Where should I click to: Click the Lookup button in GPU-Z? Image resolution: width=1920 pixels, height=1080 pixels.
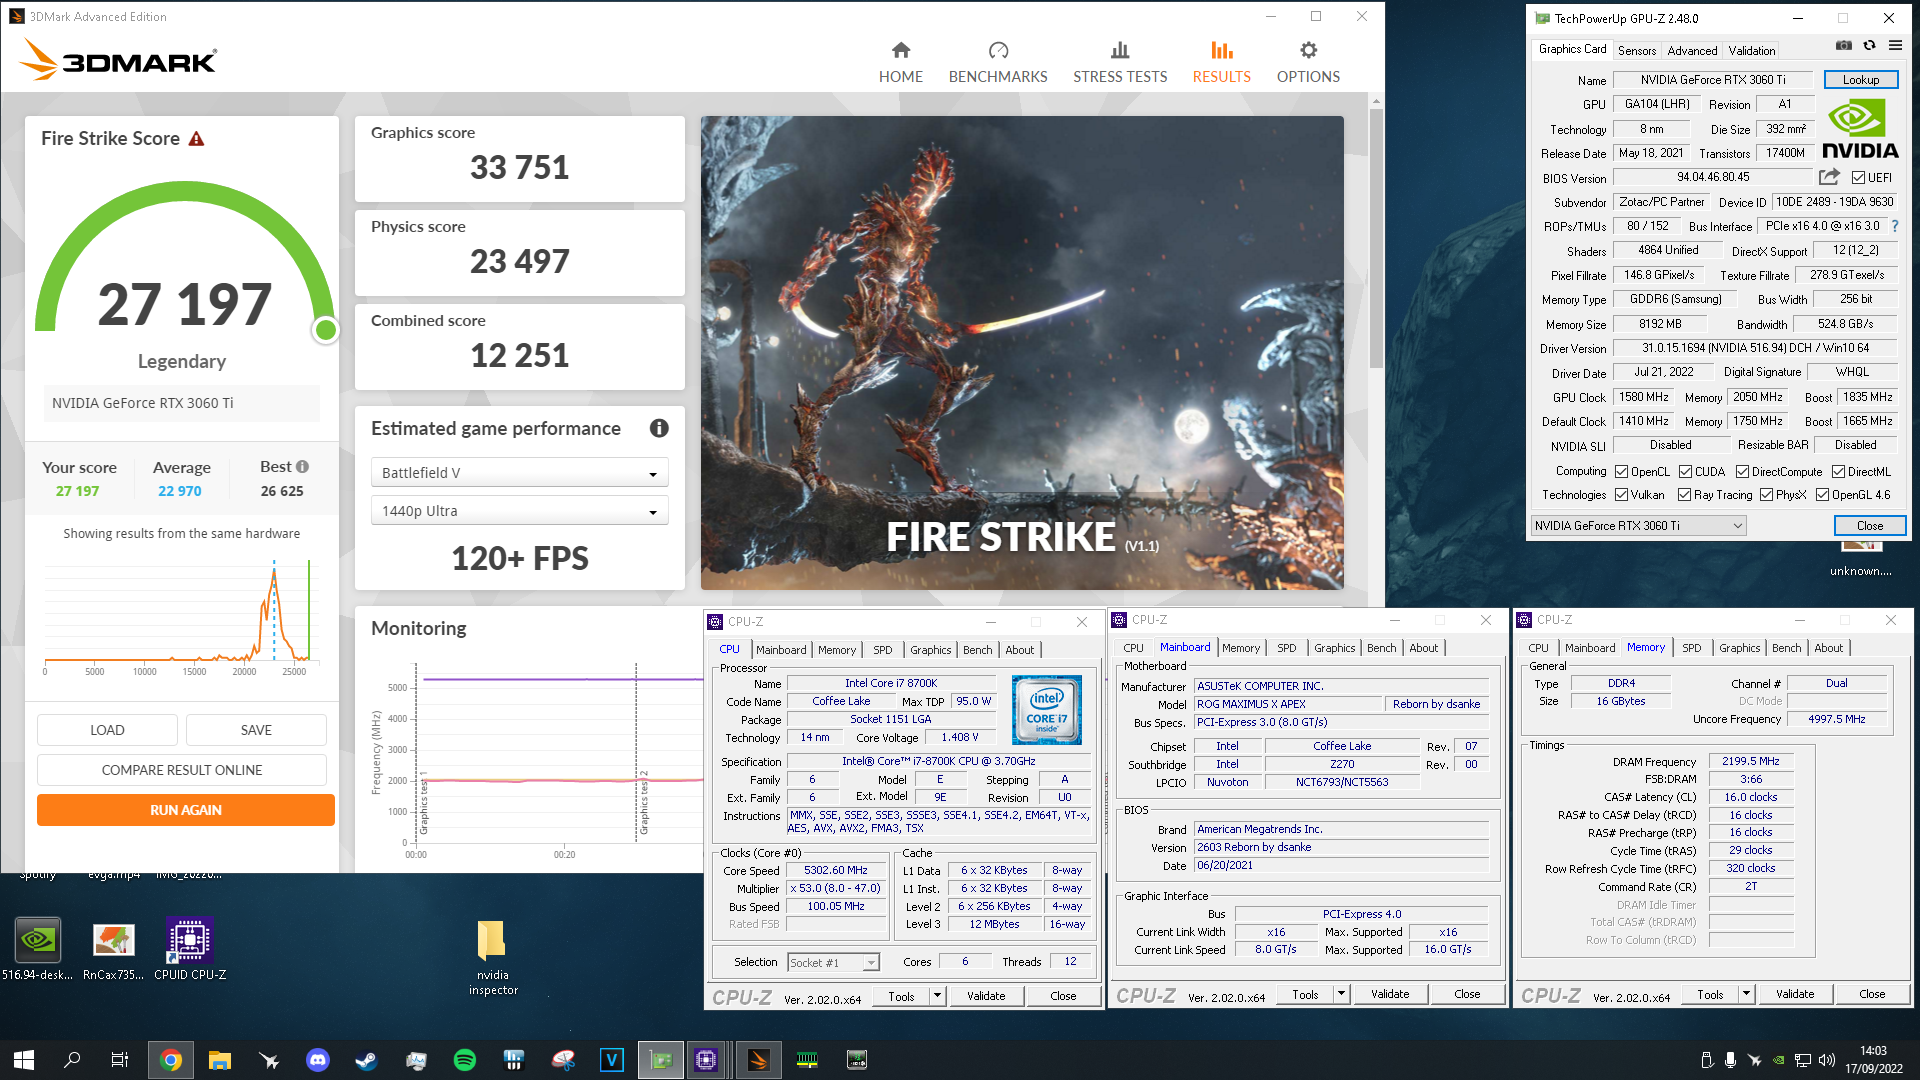[1861, 80]
